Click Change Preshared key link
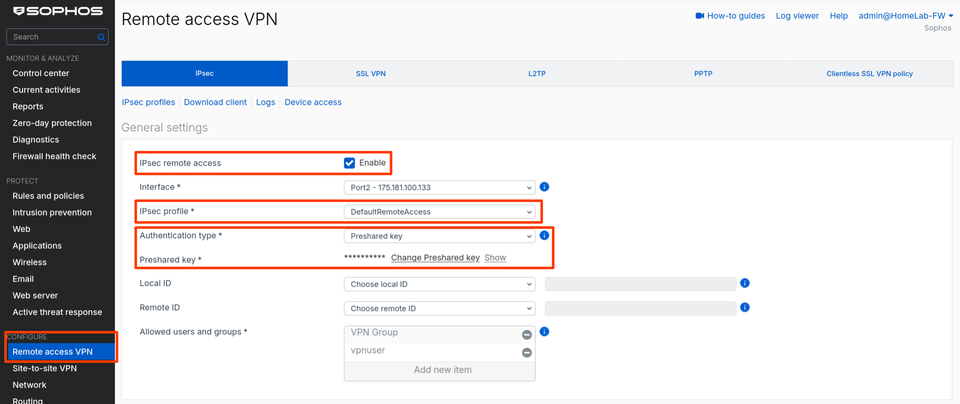Viewport: 960px width, 404px height. [x=435, y=258]
